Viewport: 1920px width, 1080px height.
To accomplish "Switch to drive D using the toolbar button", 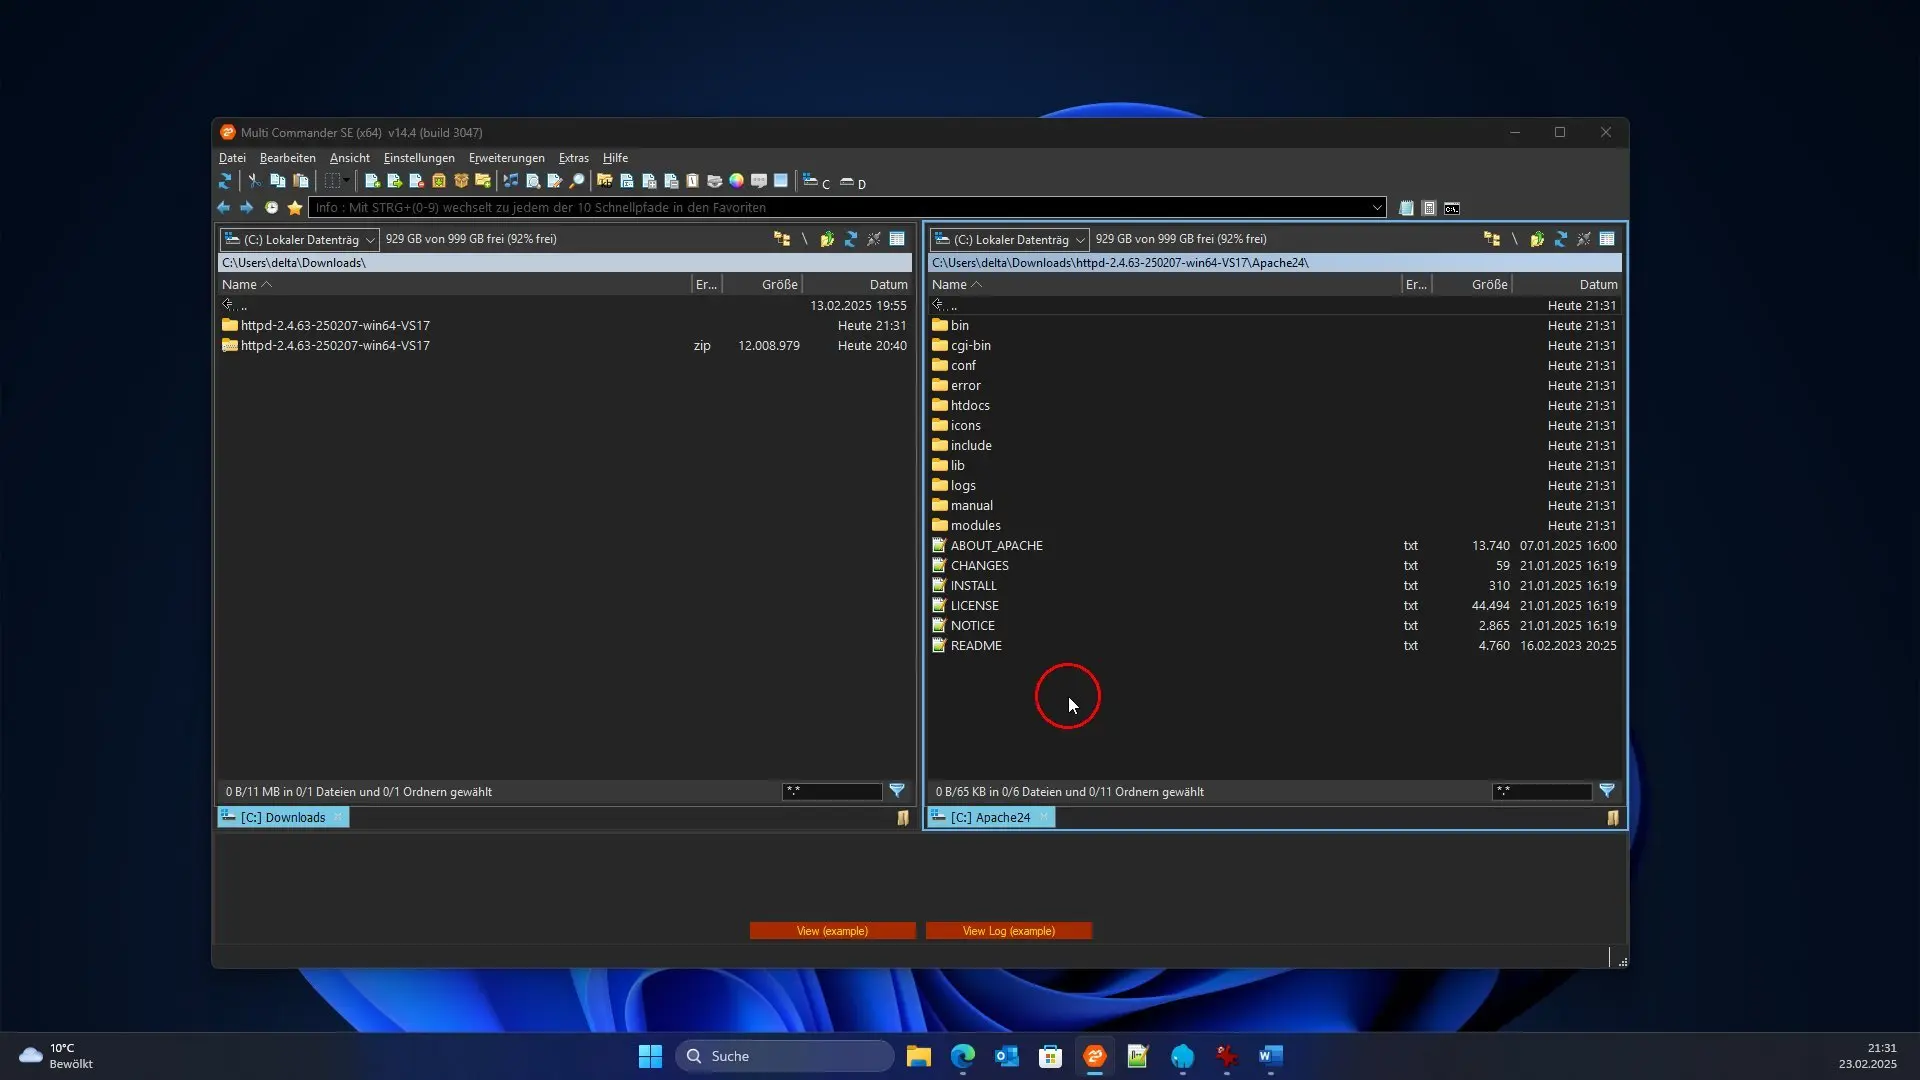I will pyautogui.click(x=853, y=183).
